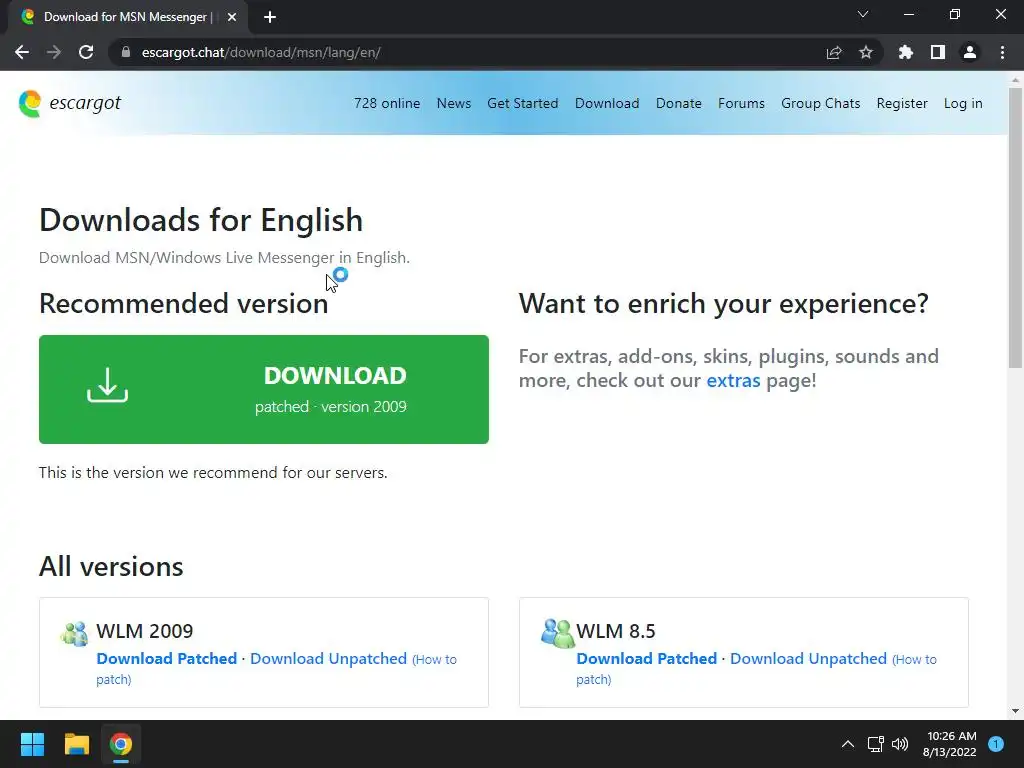The width and height of the screenshot is (1024, 768).
Task: Click the WLM 2009 title text
Action: [145, 631]
